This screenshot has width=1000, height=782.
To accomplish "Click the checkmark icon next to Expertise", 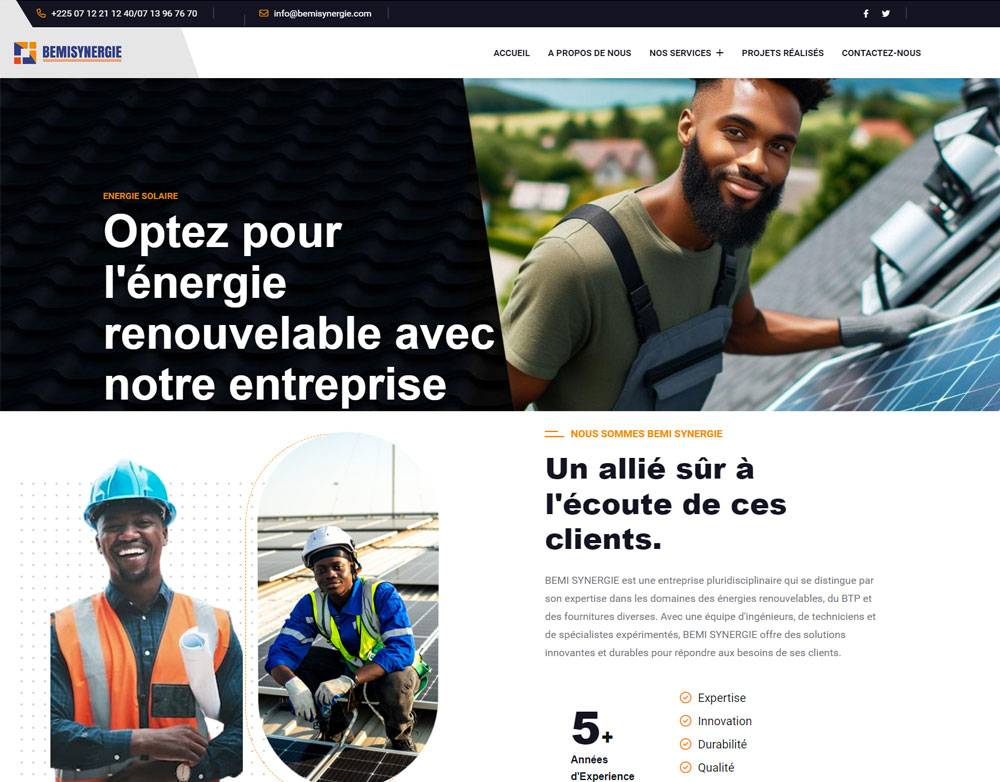I will pyautogui.click(x=686, y=698).
